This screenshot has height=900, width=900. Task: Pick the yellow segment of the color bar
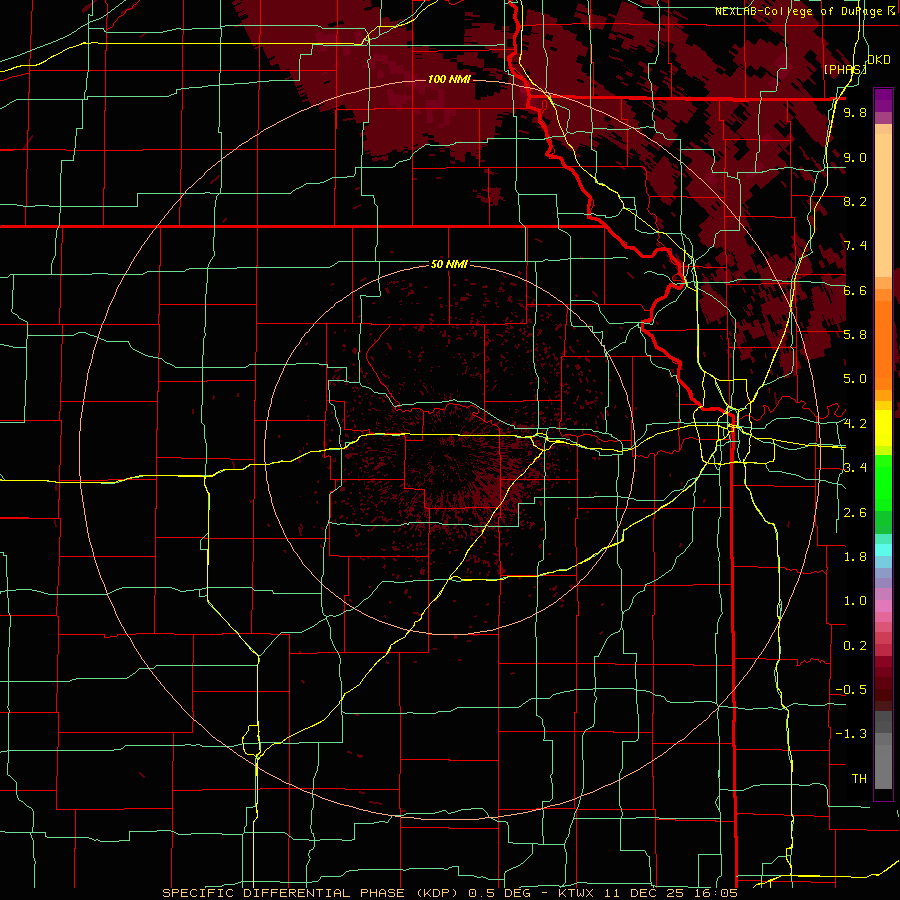click(x=883, y=428)
